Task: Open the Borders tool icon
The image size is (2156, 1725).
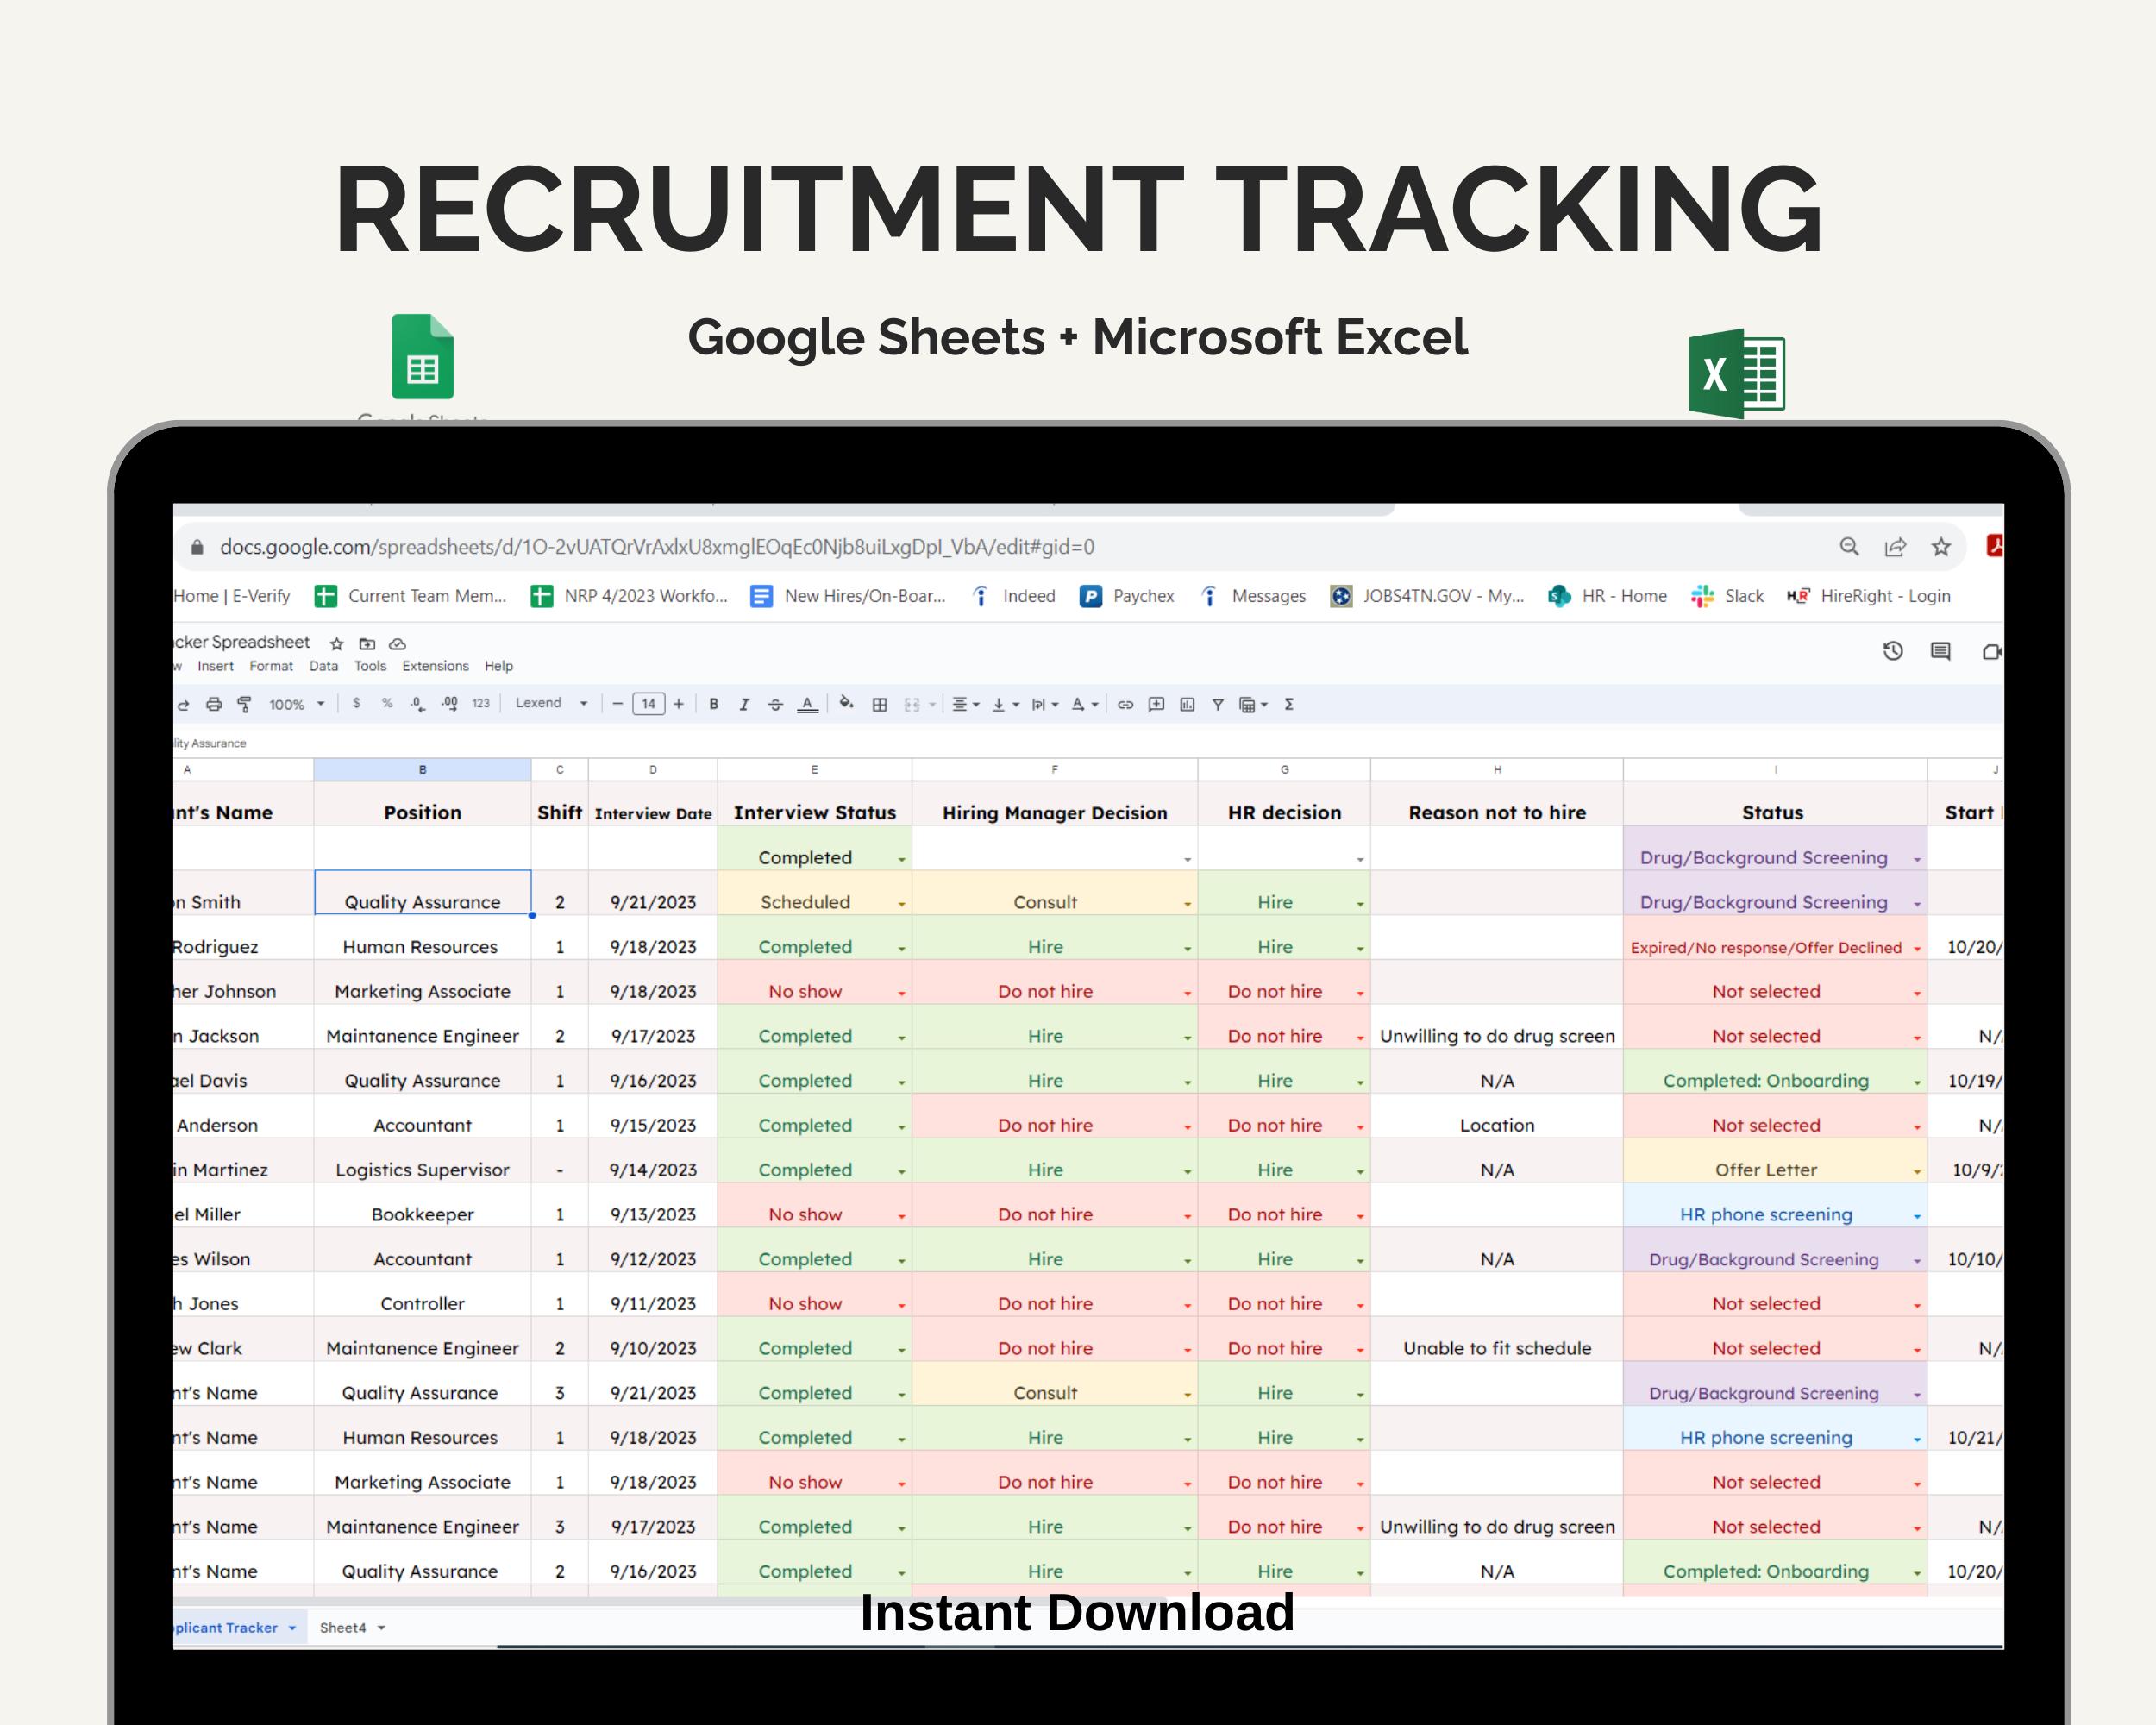Action: coord(881,704)
